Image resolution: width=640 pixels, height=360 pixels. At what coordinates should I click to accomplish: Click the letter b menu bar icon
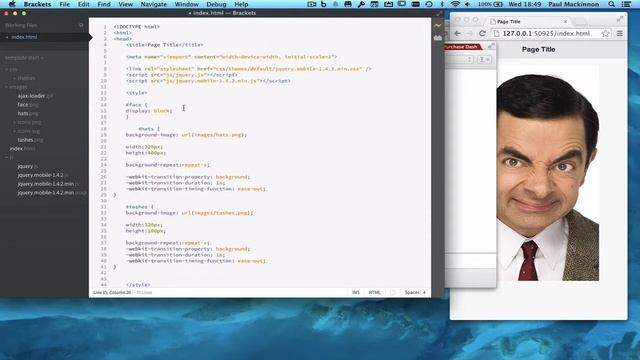coord(324,4)
